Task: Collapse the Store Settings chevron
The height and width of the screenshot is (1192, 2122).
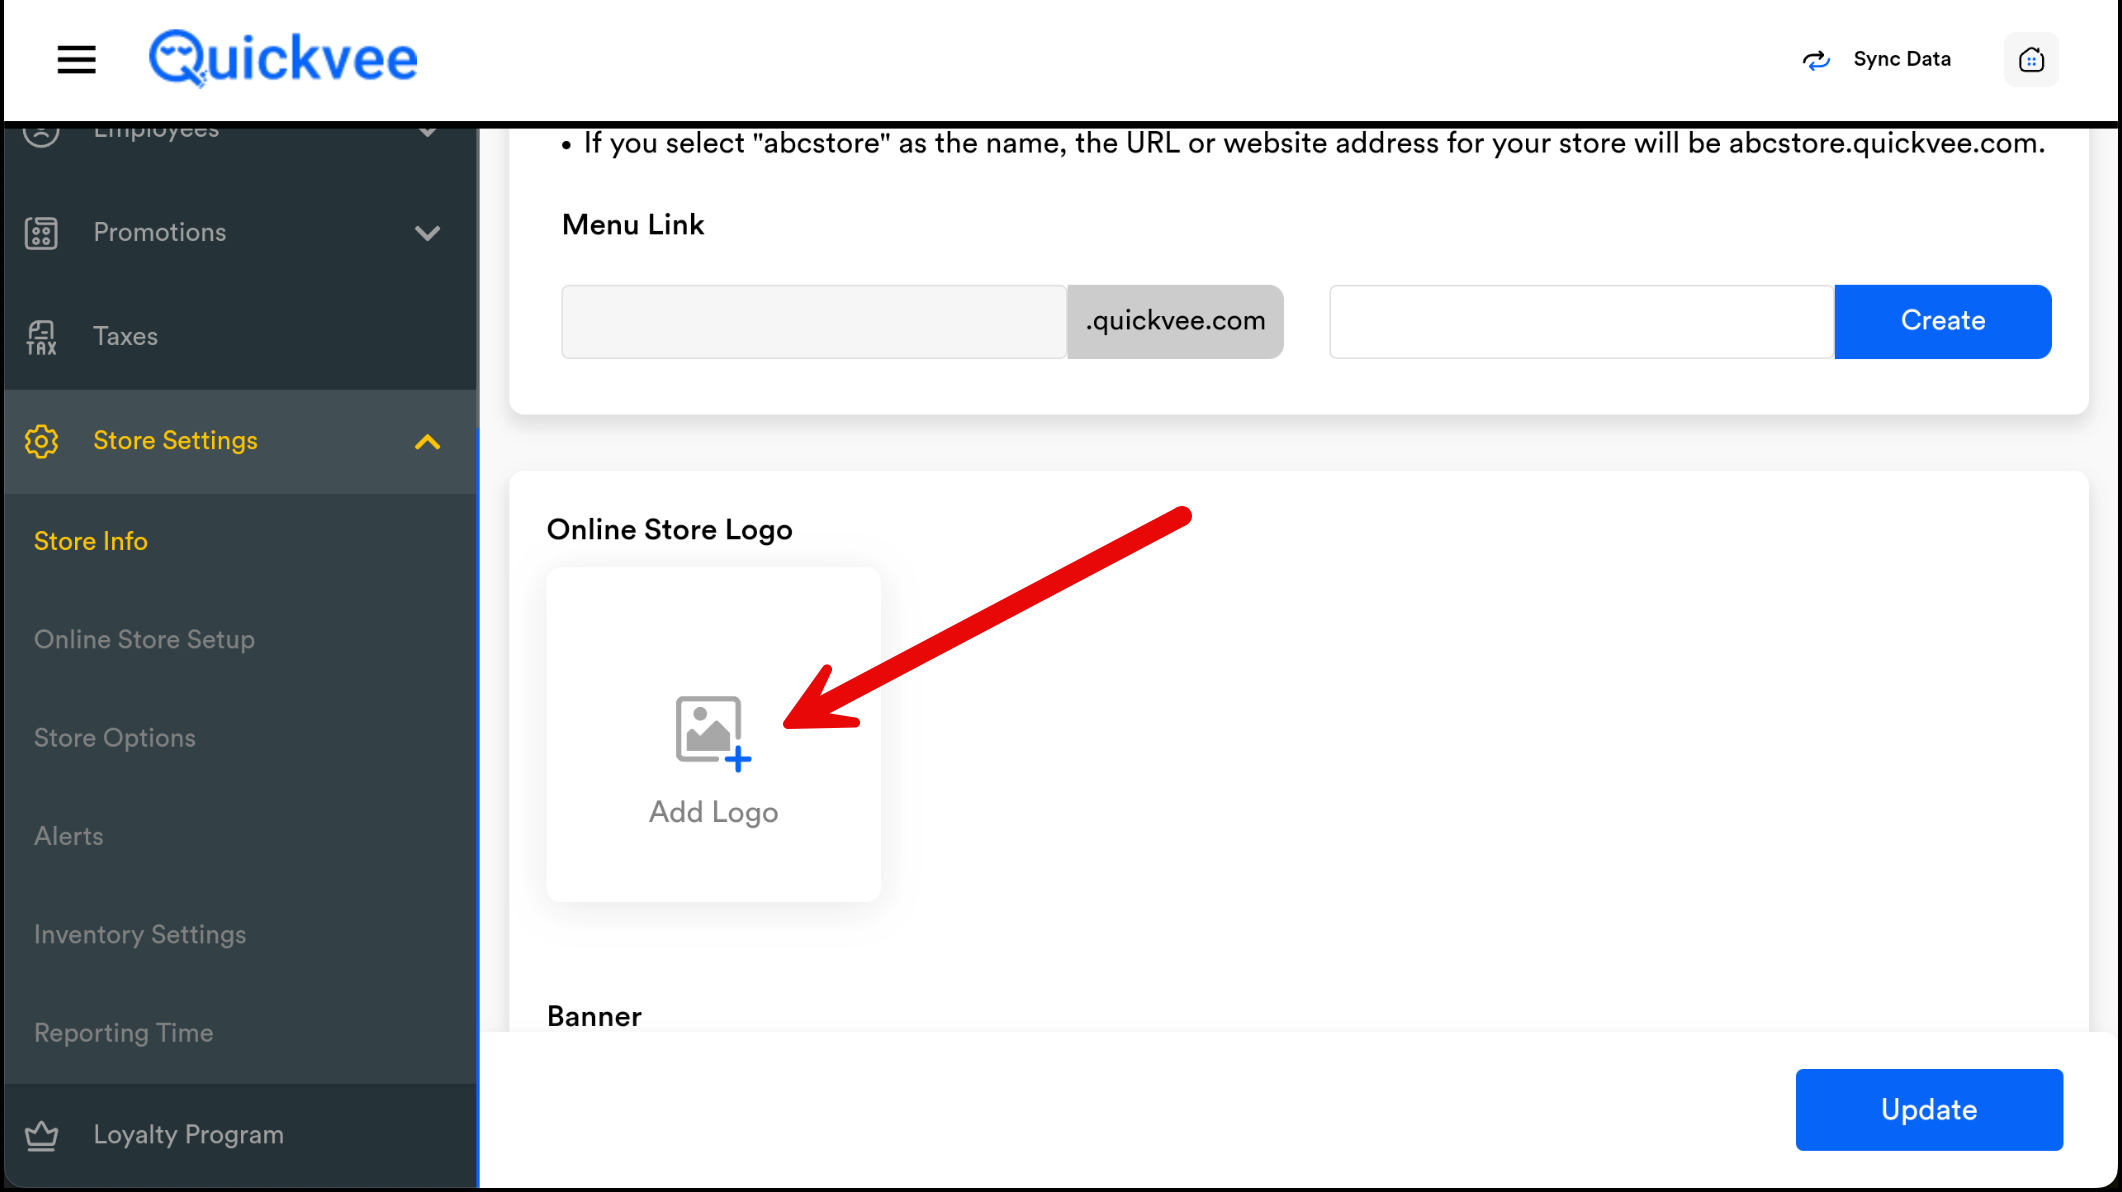Action: pyautogui.click(x=427, y=441)
